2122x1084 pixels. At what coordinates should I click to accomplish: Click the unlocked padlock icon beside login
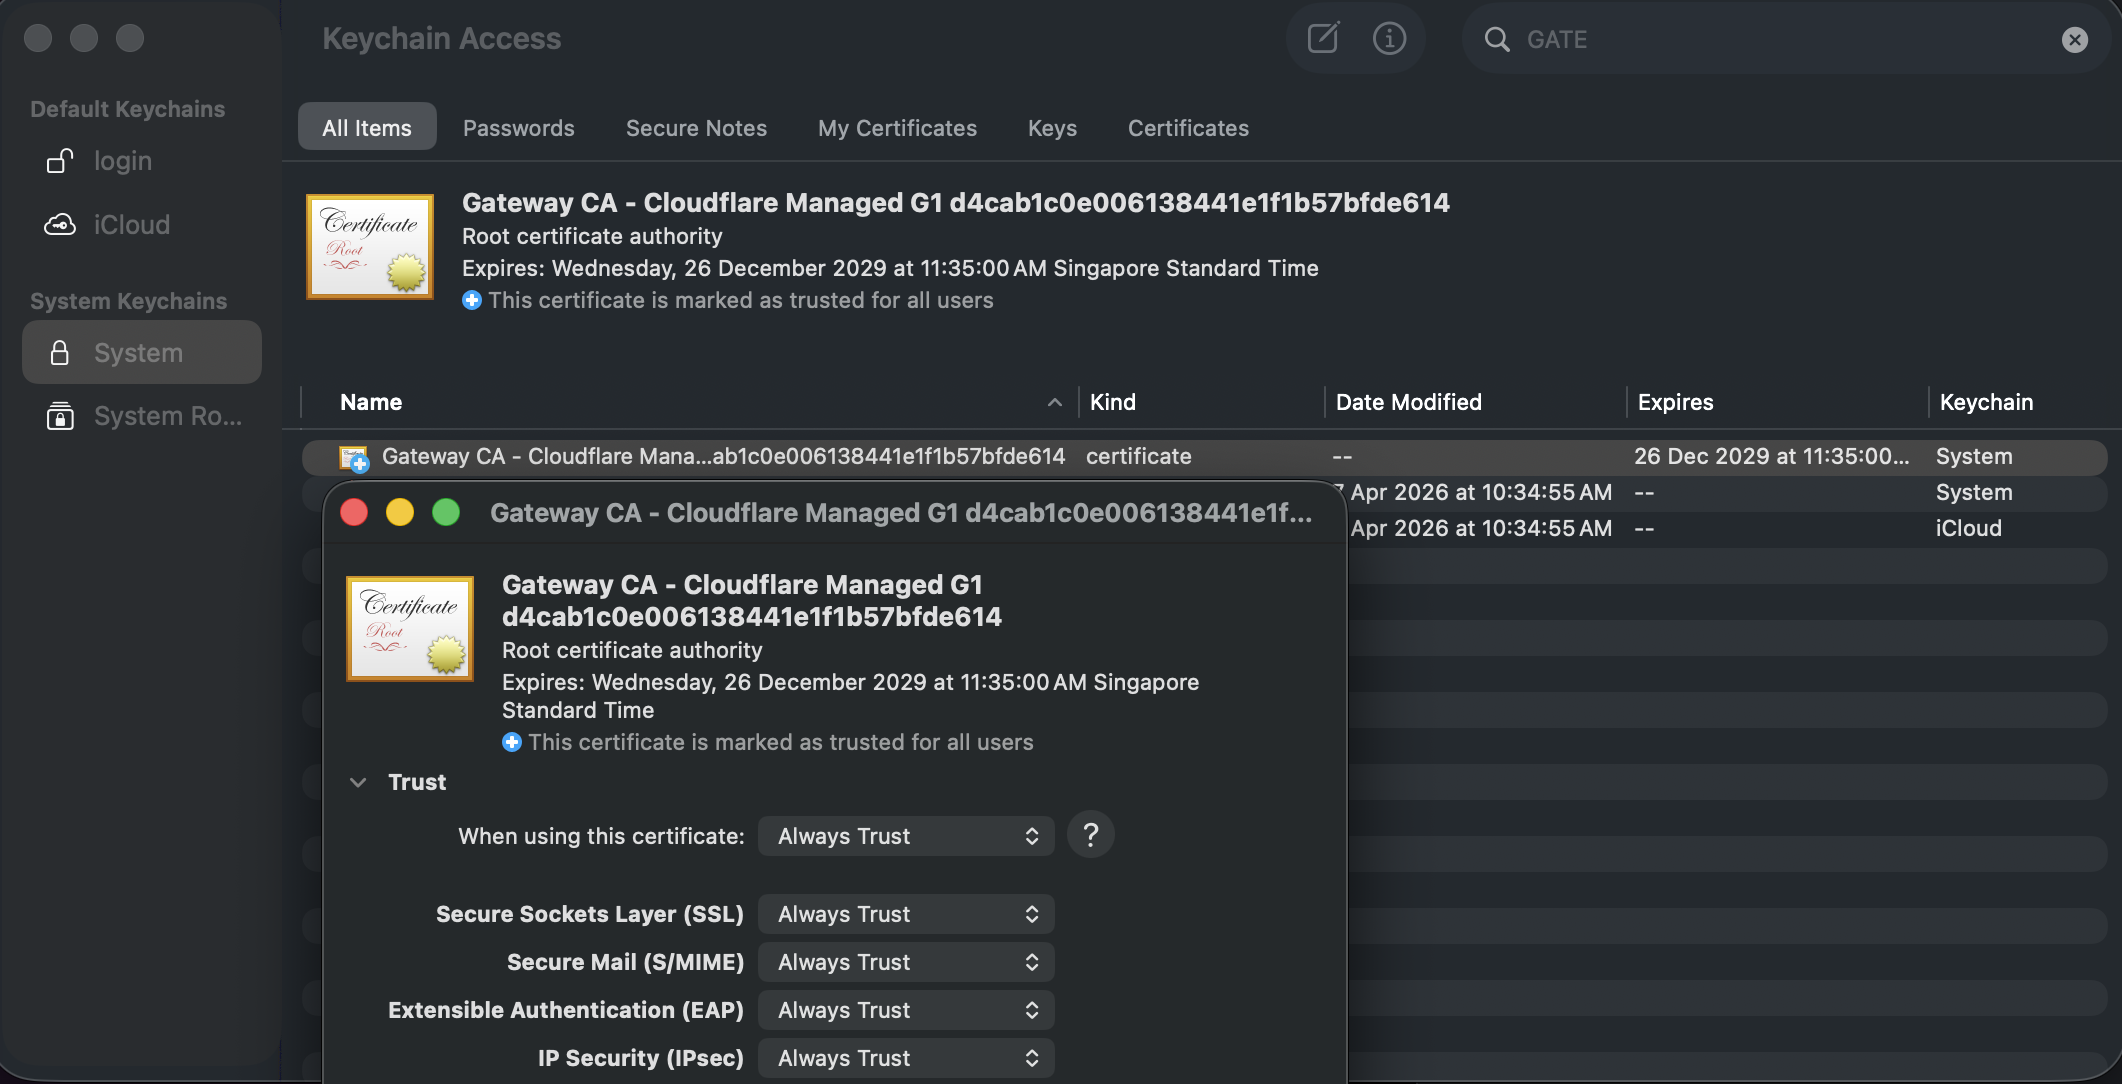coord(60,161)
